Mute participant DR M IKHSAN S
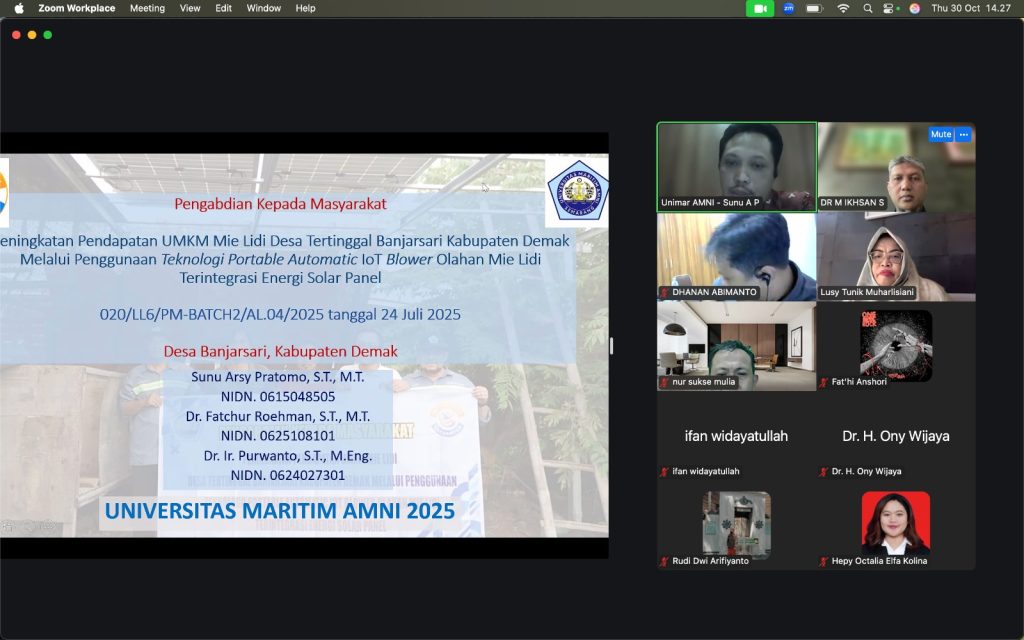The image size is (1024, 640). (x=940, y=134)
